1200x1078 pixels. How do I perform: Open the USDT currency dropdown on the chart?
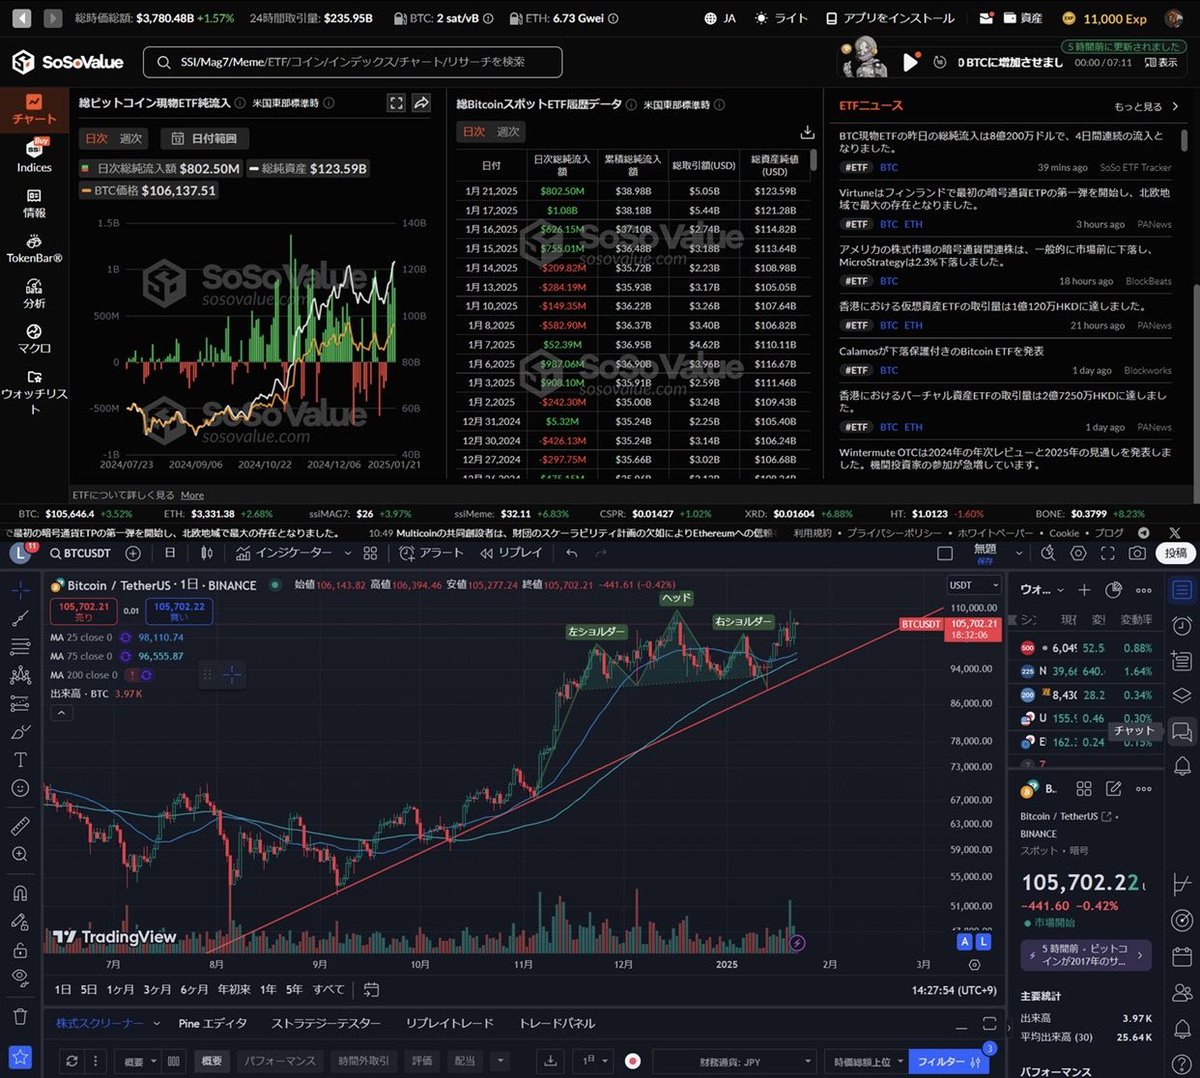pyautogui.click(x=974, y=585)
